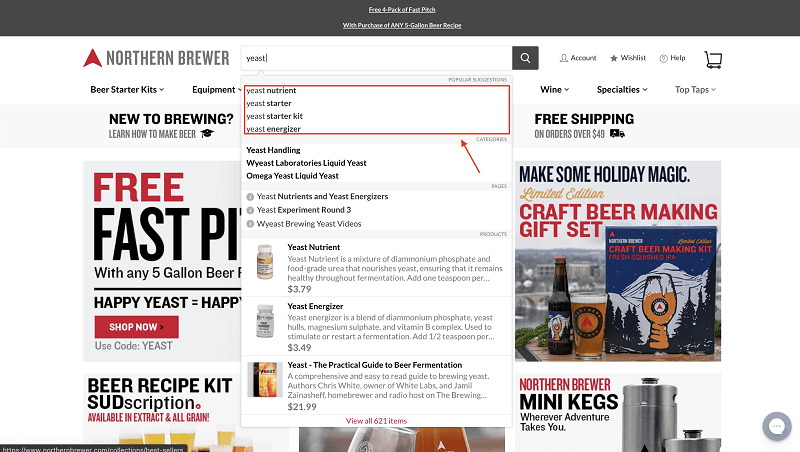800x452 pixels.
Task: Open Yeast Nutrients and Yeast Energizers page
Action: pos(322,196)
